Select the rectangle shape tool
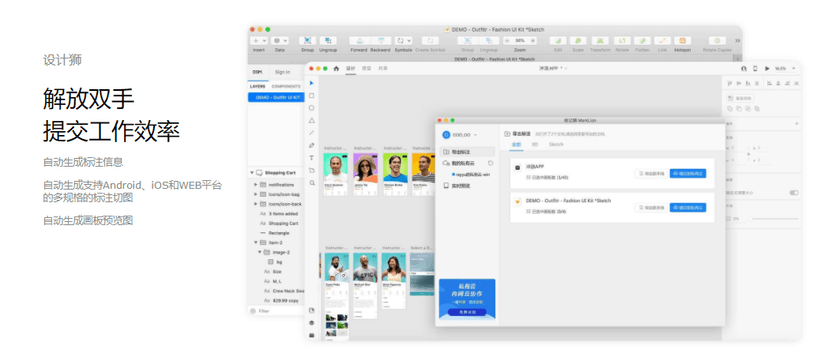This screenshot has width=828, height=361. point(312,96)
